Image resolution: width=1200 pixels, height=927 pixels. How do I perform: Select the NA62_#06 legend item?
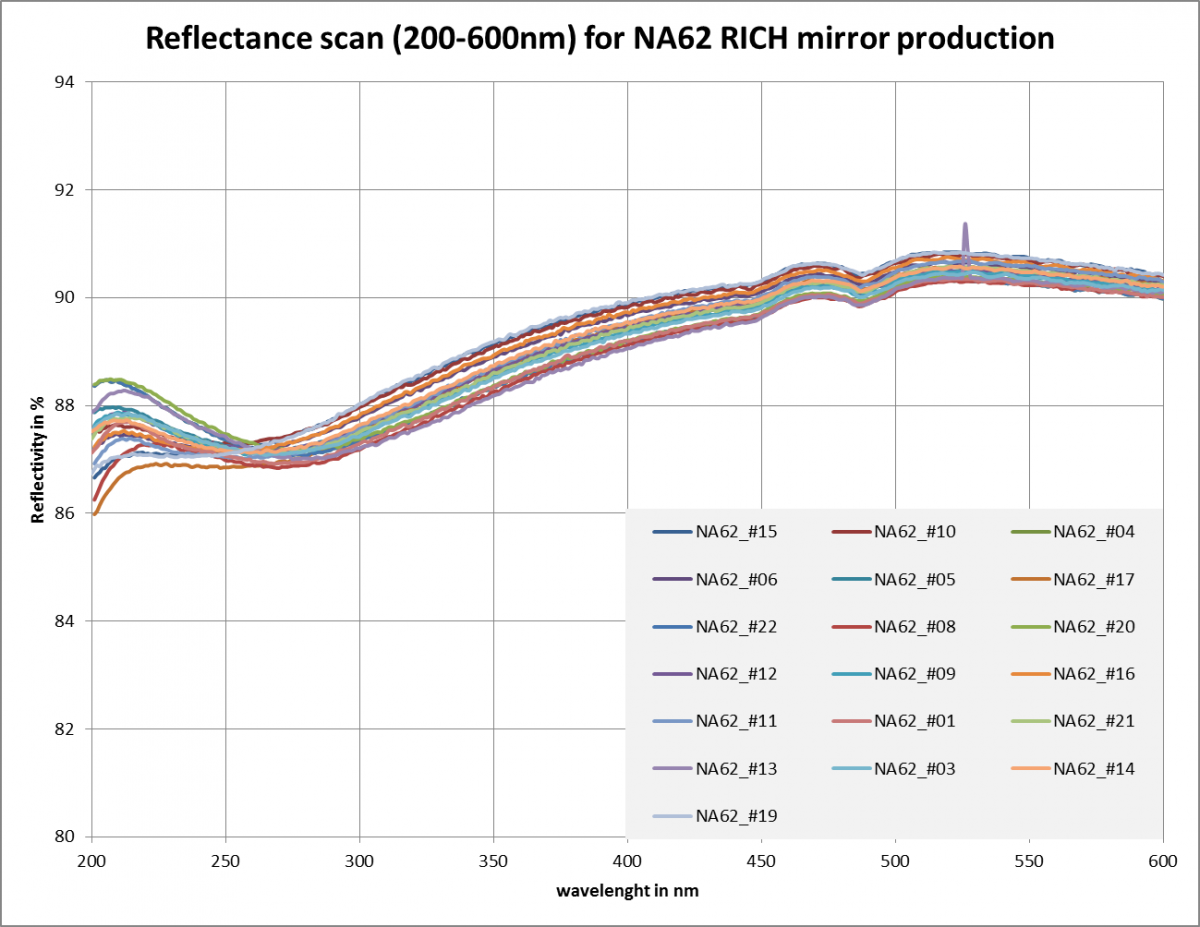pos(715,579)
